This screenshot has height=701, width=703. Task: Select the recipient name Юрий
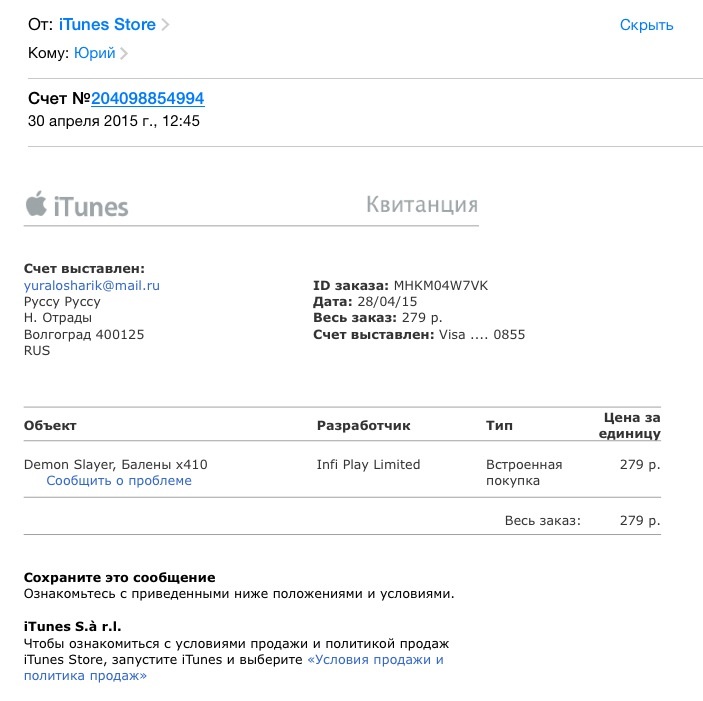pyautogui.click(x=95, y=54)
